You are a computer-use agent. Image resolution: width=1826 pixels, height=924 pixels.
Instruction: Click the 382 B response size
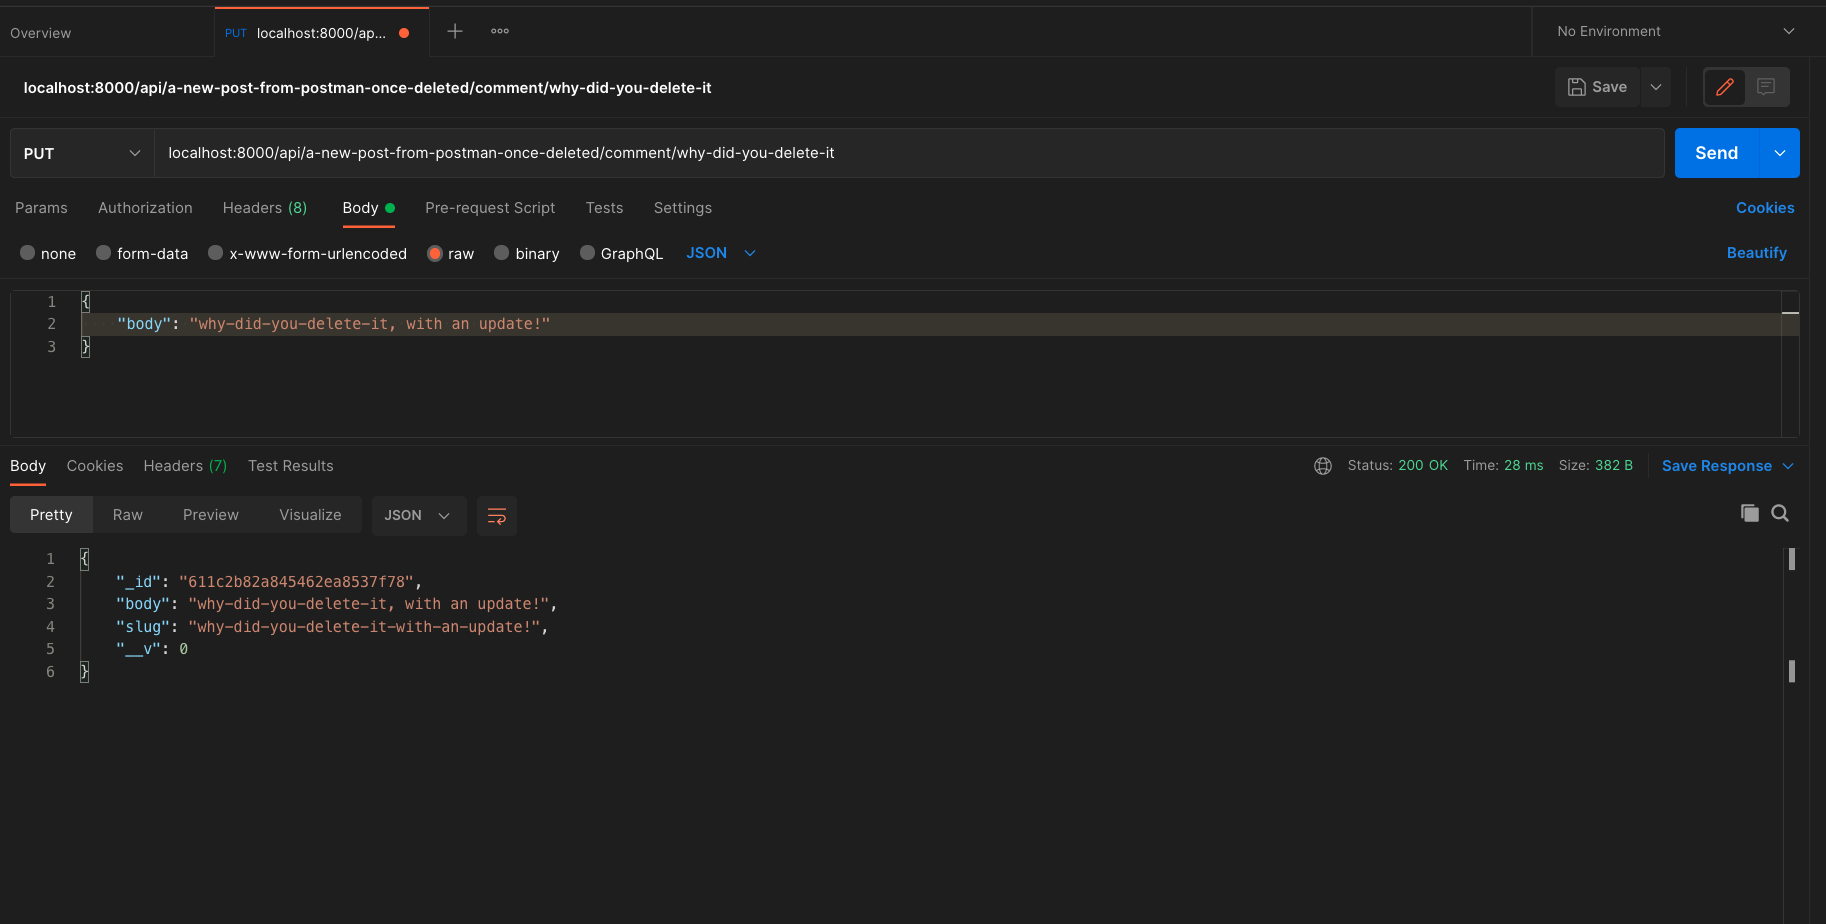(1614, 466)
